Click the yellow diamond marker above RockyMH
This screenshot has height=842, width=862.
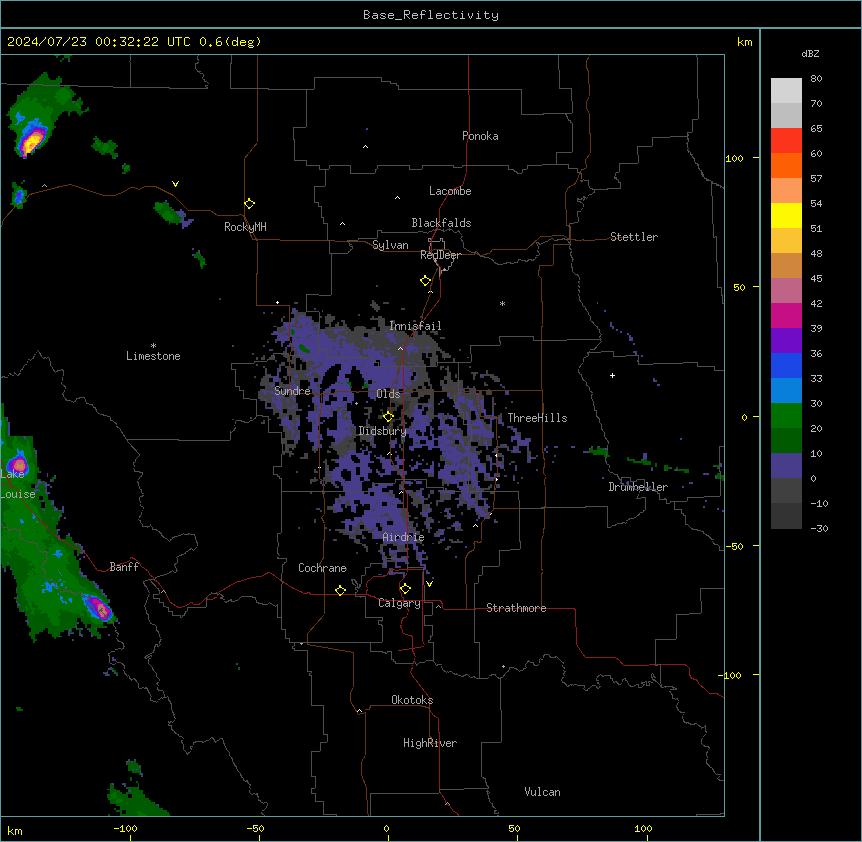coord(249,203)
